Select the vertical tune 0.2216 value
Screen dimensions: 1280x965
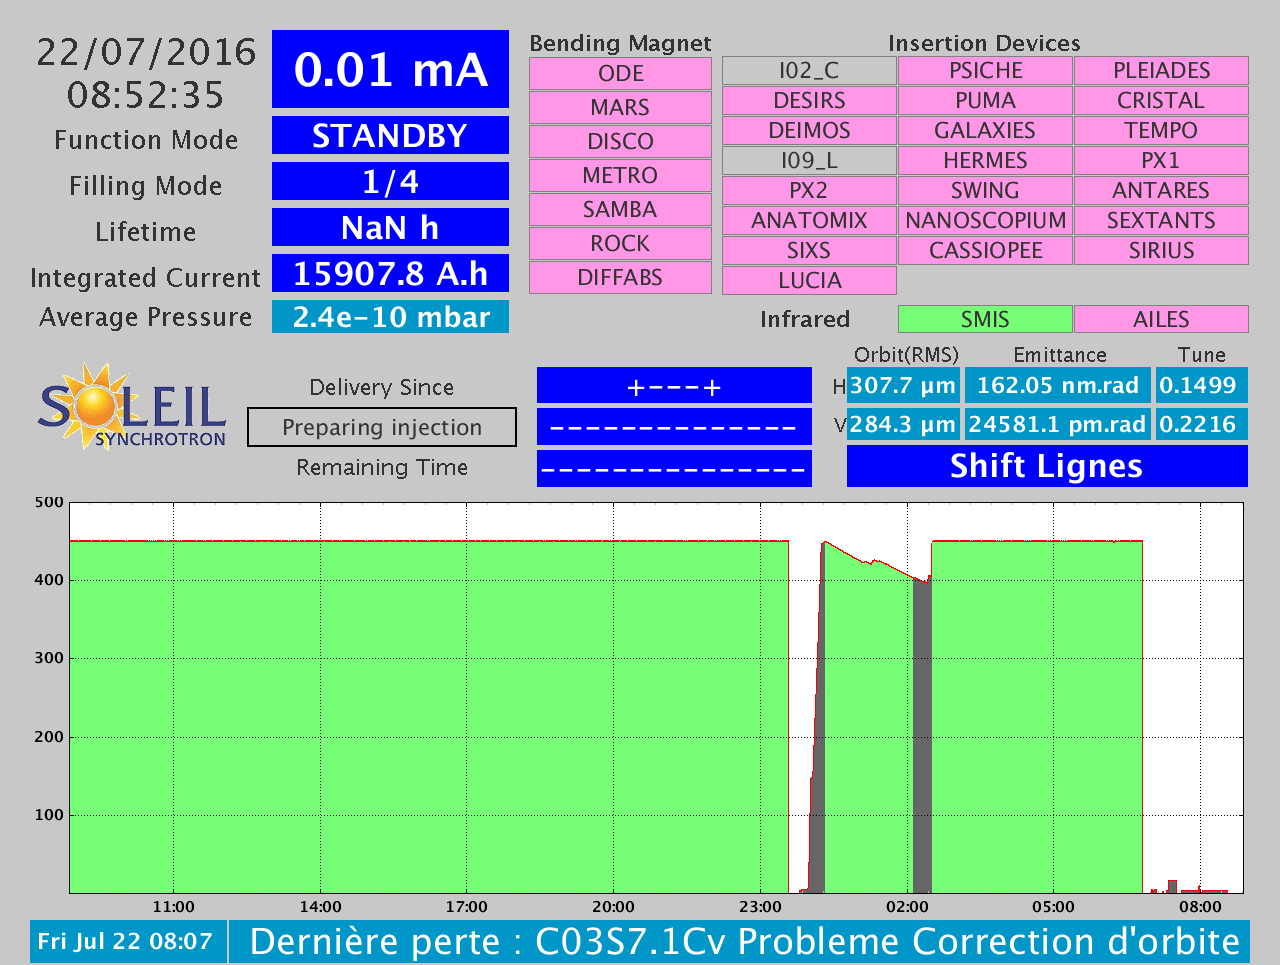tap(1201, 424)
